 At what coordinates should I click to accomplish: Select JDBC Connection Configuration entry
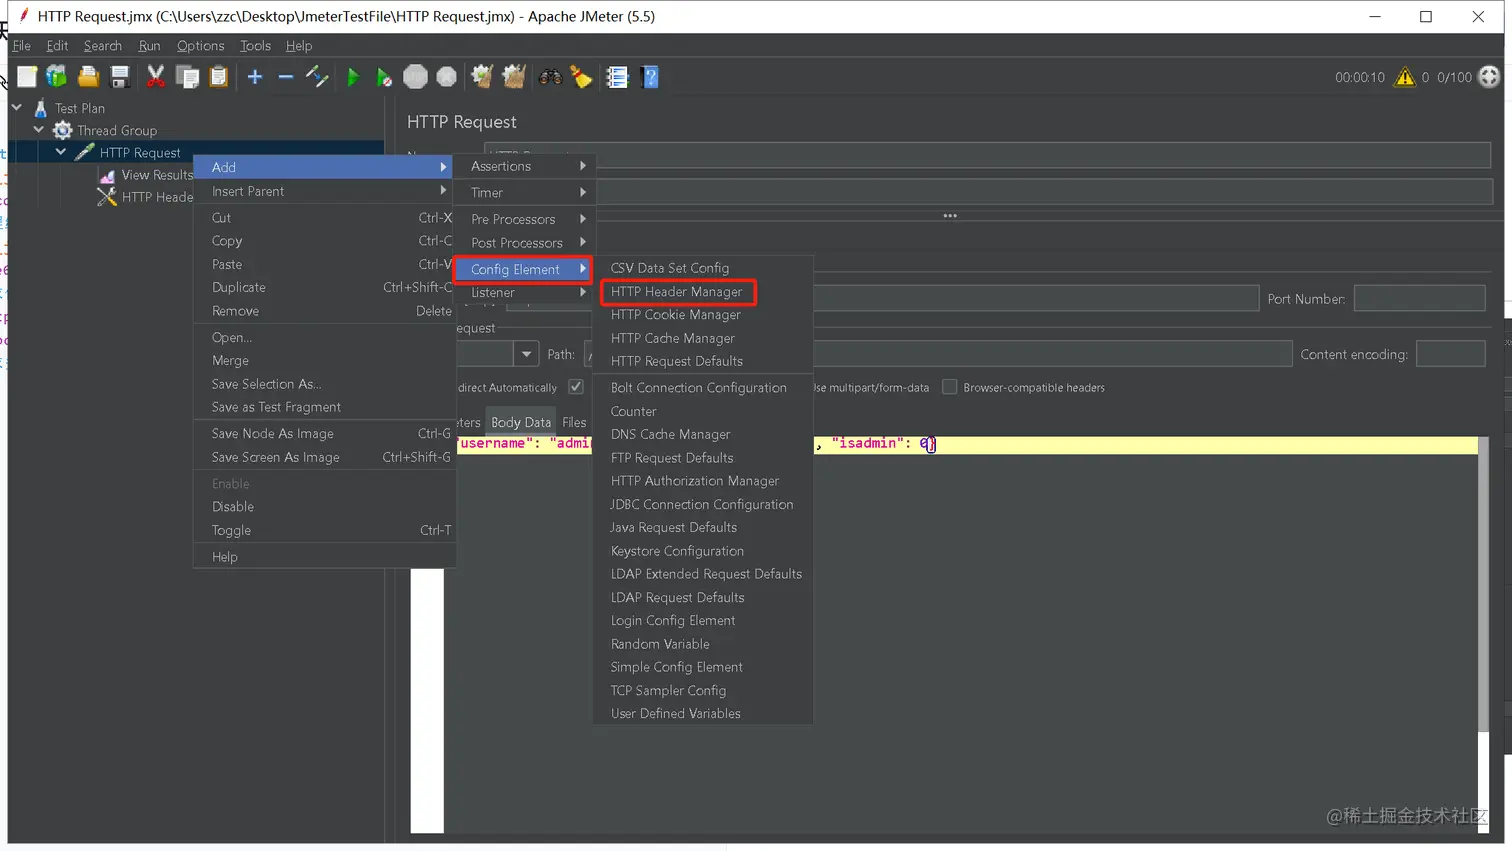[701, 505]
